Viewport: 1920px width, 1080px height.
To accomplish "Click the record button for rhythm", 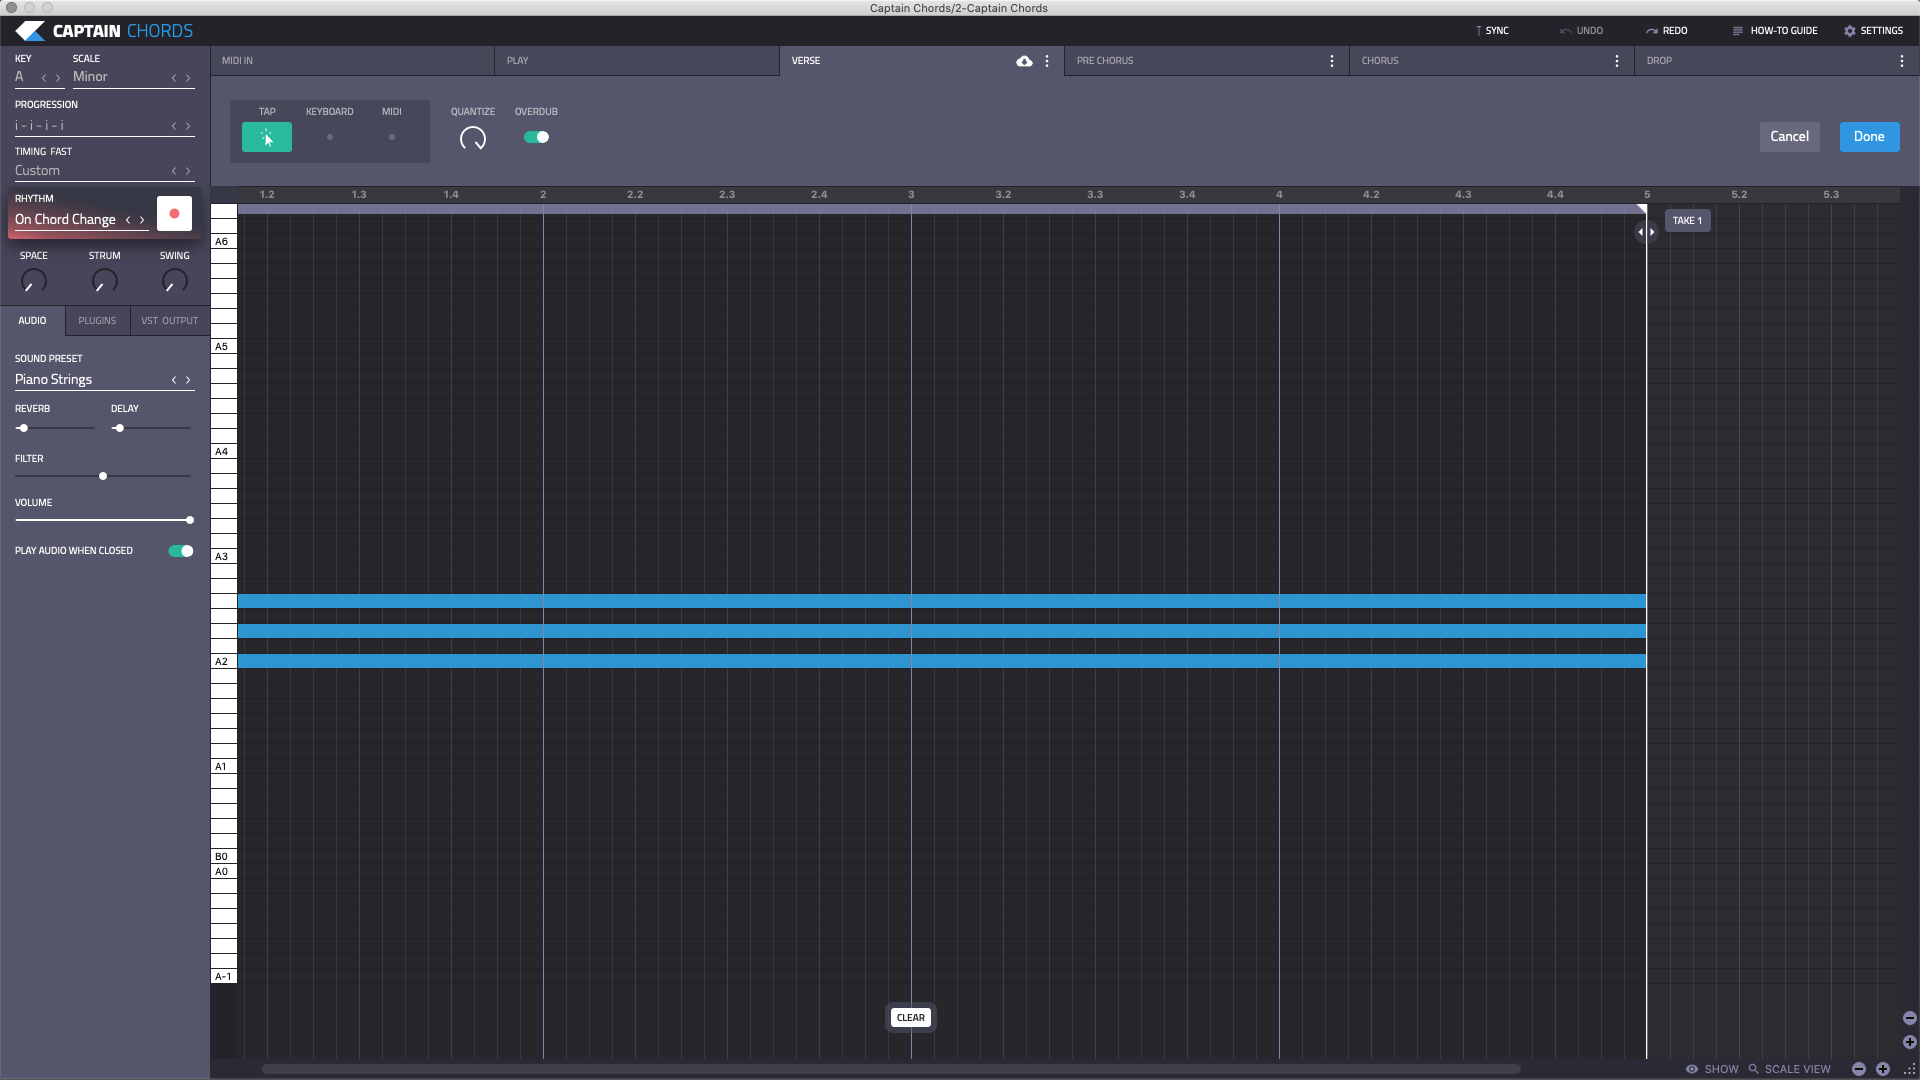I will pos(173,214).
